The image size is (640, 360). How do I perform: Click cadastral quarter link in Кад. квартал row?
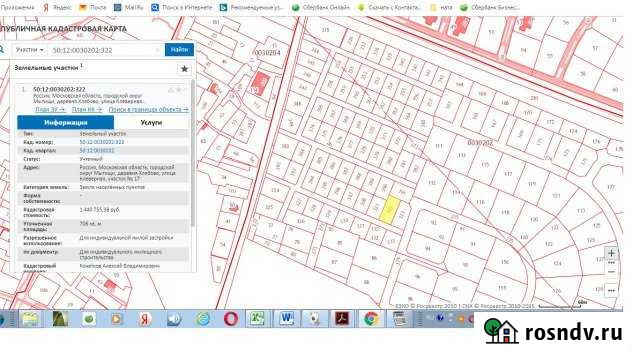(97, 151)
